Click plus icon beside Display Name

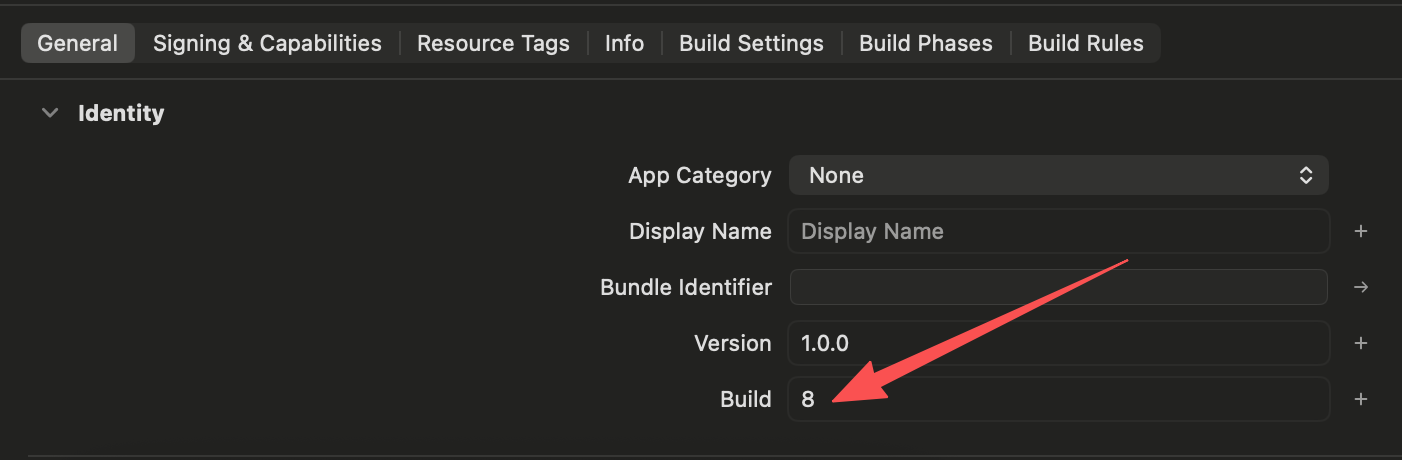pos(1360,231)
